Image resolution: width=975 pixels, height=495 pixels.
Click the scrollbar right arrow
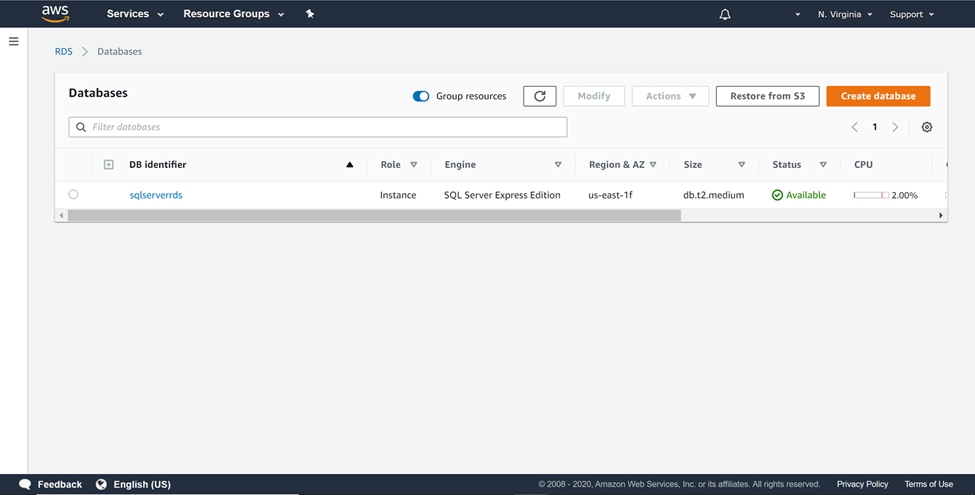point(941,215)
